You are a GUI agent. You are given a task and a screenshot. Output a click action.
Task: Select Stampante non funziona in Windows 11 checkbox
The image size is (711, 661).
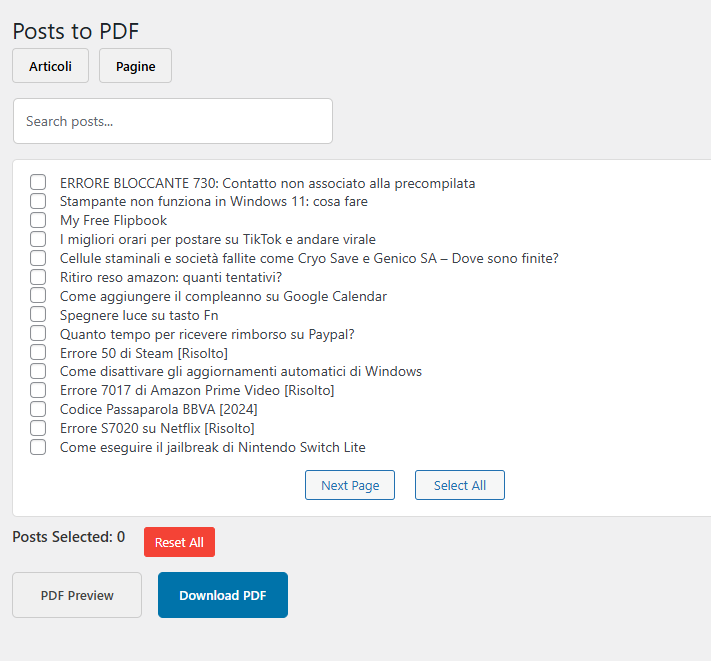(38, 202)
